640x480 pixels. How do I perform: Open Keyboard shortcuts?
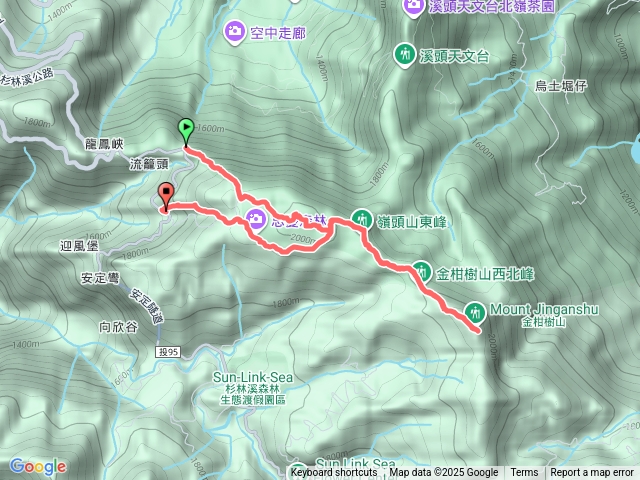pos(334,473)
